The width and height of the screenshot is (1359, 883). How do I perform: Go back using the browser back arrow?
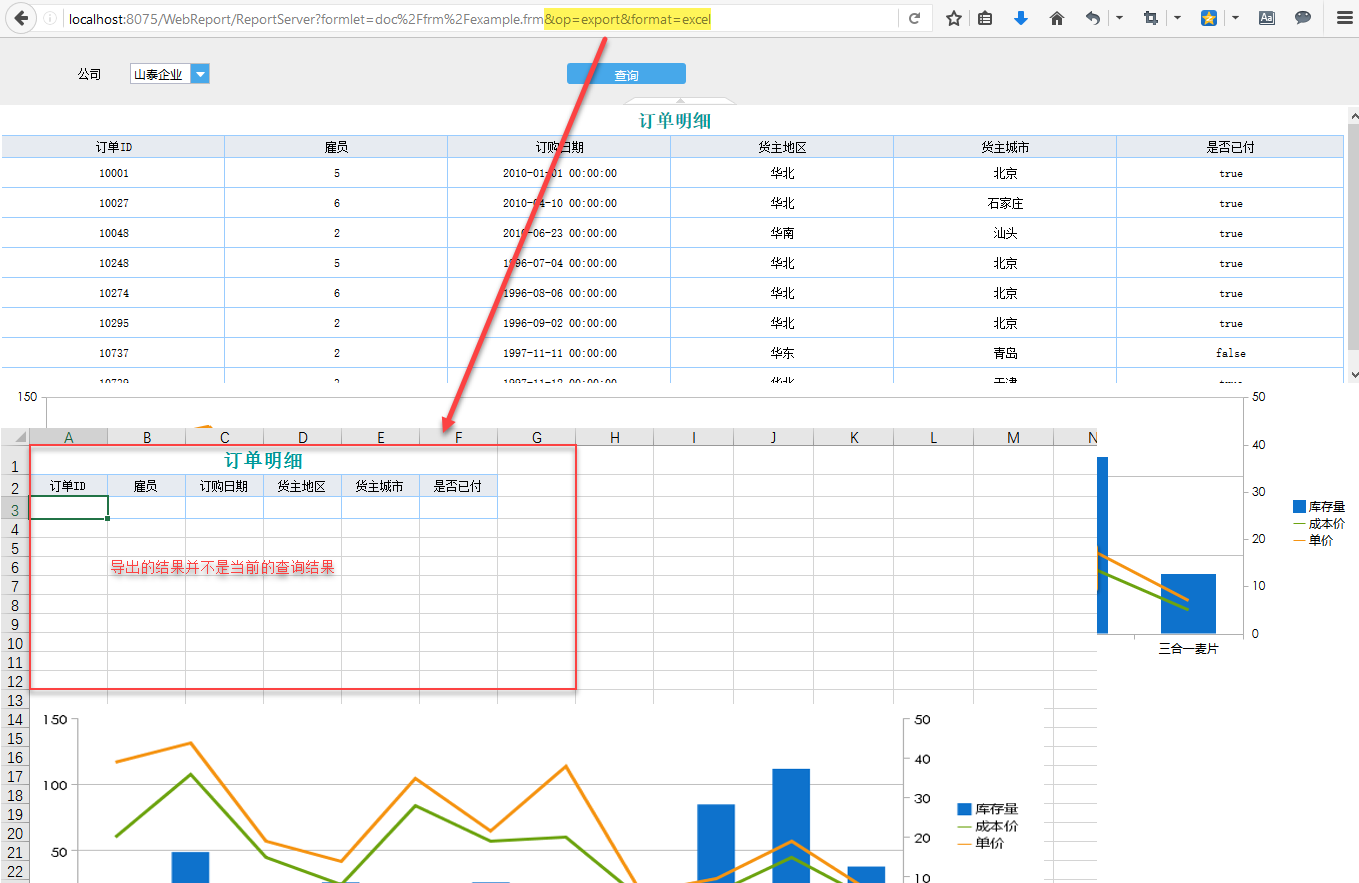pyautogui.click(x=20, y=18)
